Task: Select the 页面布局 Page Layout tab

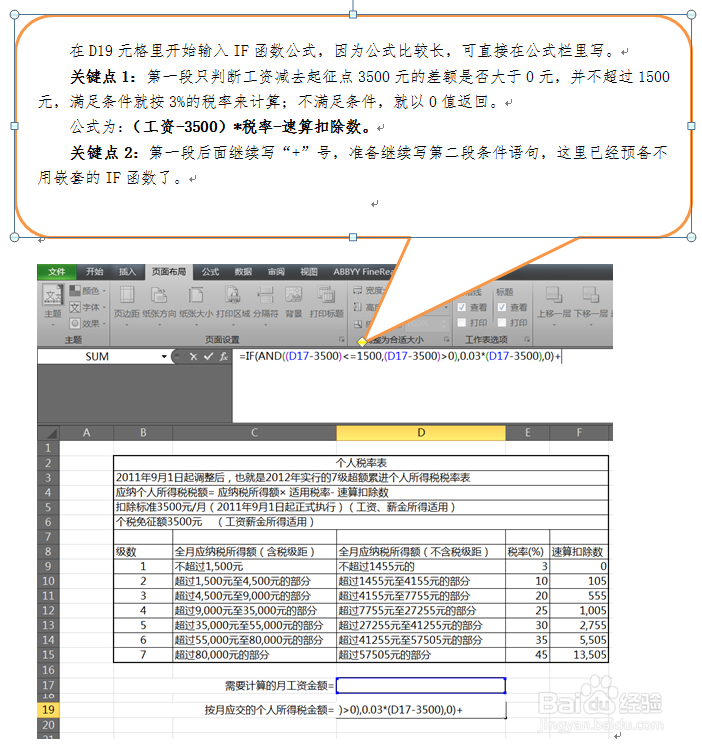Action: pyautogui.click(x=169, y=272)
